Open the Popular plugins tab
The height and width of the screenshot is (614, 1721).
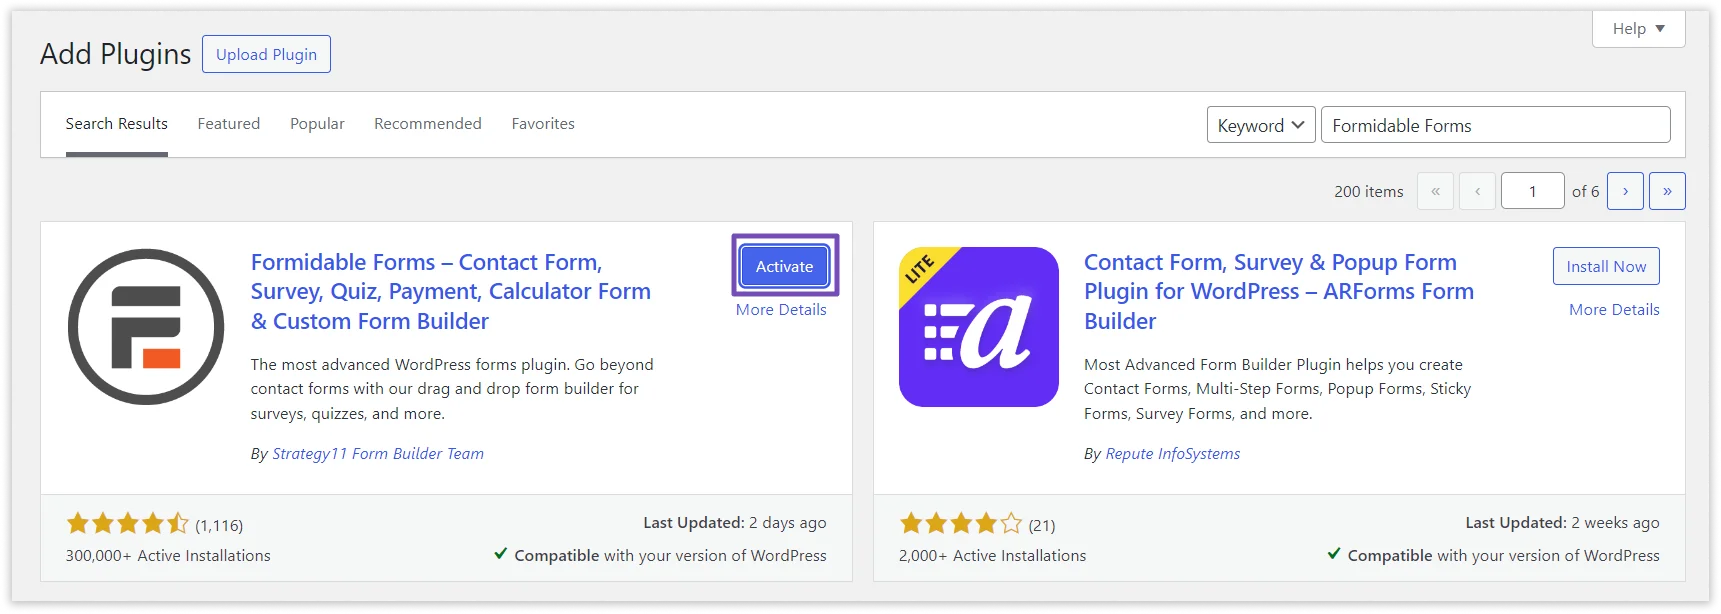click(x=317, y=124)
